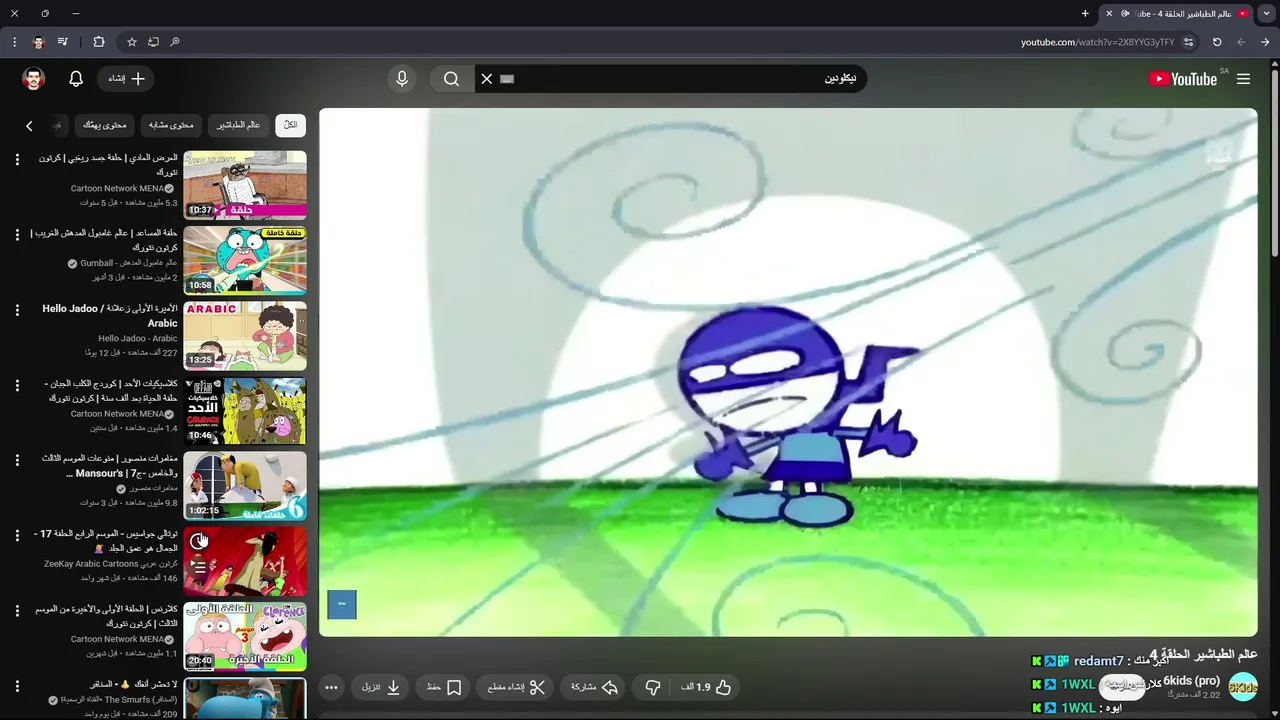Go to YouTube home via logo
The height and width of the screenshot is (720, 1280).
(x=1183, y=79)
